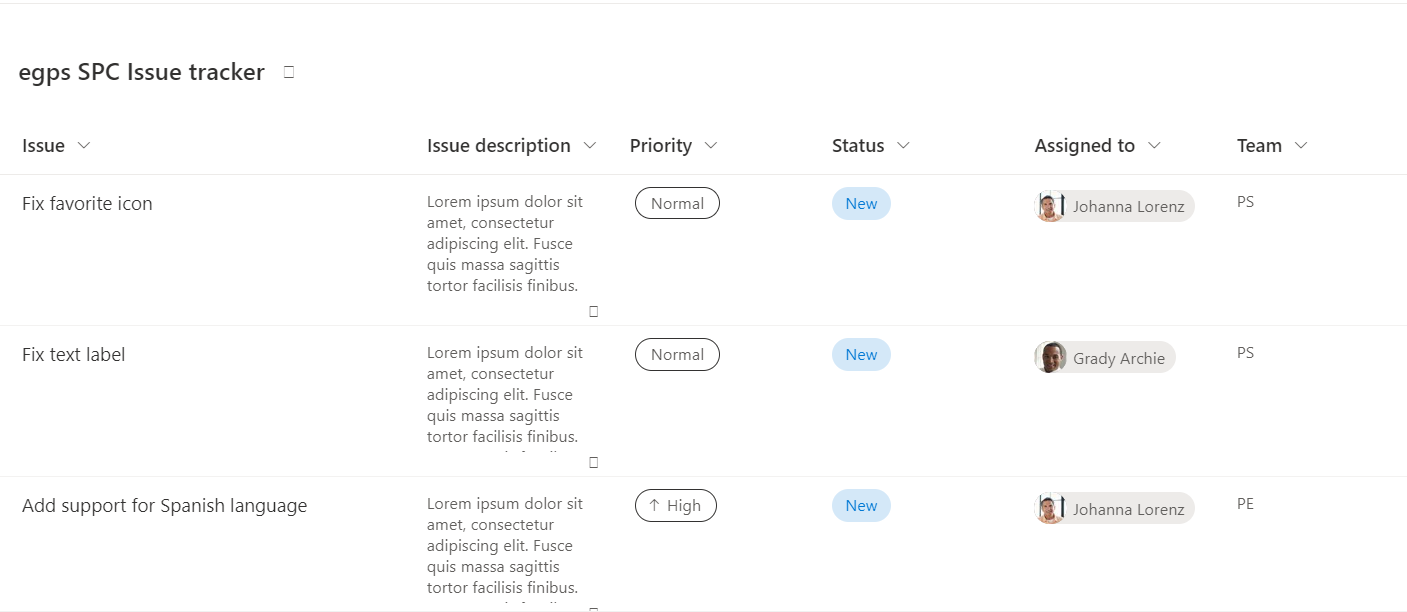
Task: Expand the Issue description column menu
Action: pyautogui.click(x=590, y=146)
